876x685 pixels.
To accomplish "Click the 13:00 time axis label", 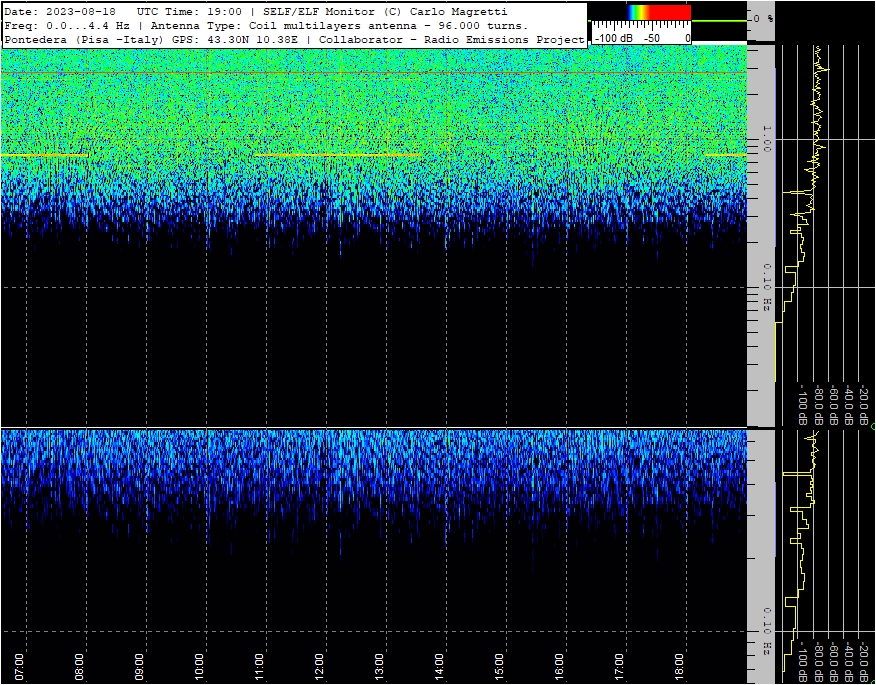I will [x=379, y=667].
